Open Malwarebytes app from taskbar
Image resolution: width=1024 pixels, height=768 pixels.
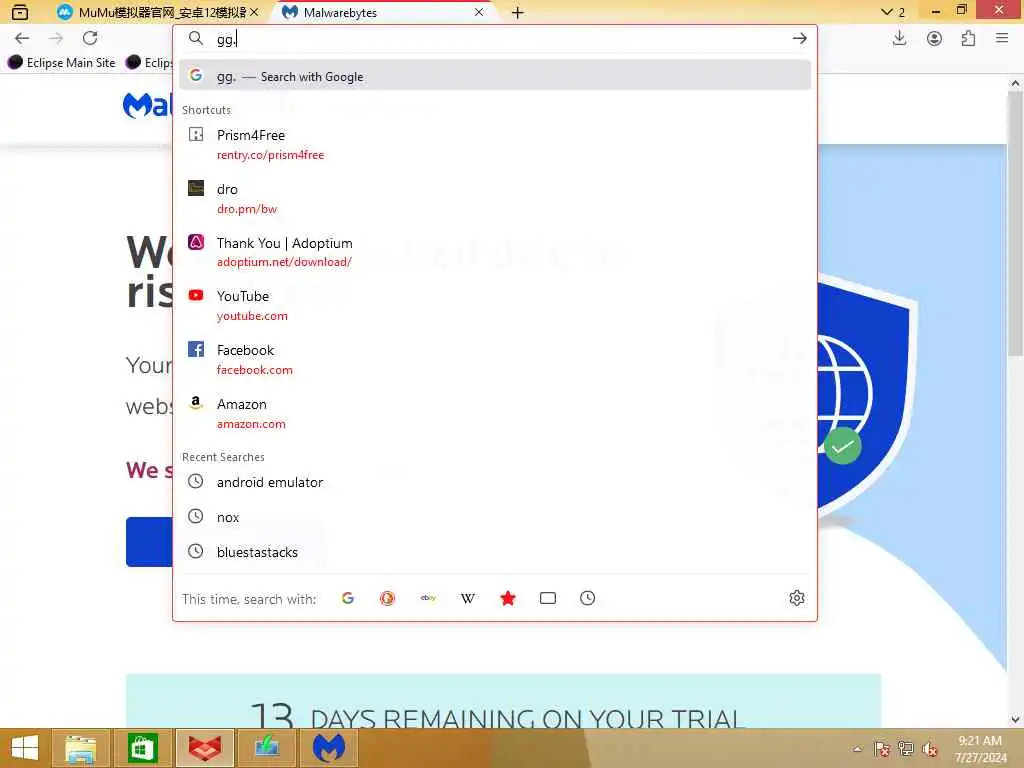(x=328, y=748)
